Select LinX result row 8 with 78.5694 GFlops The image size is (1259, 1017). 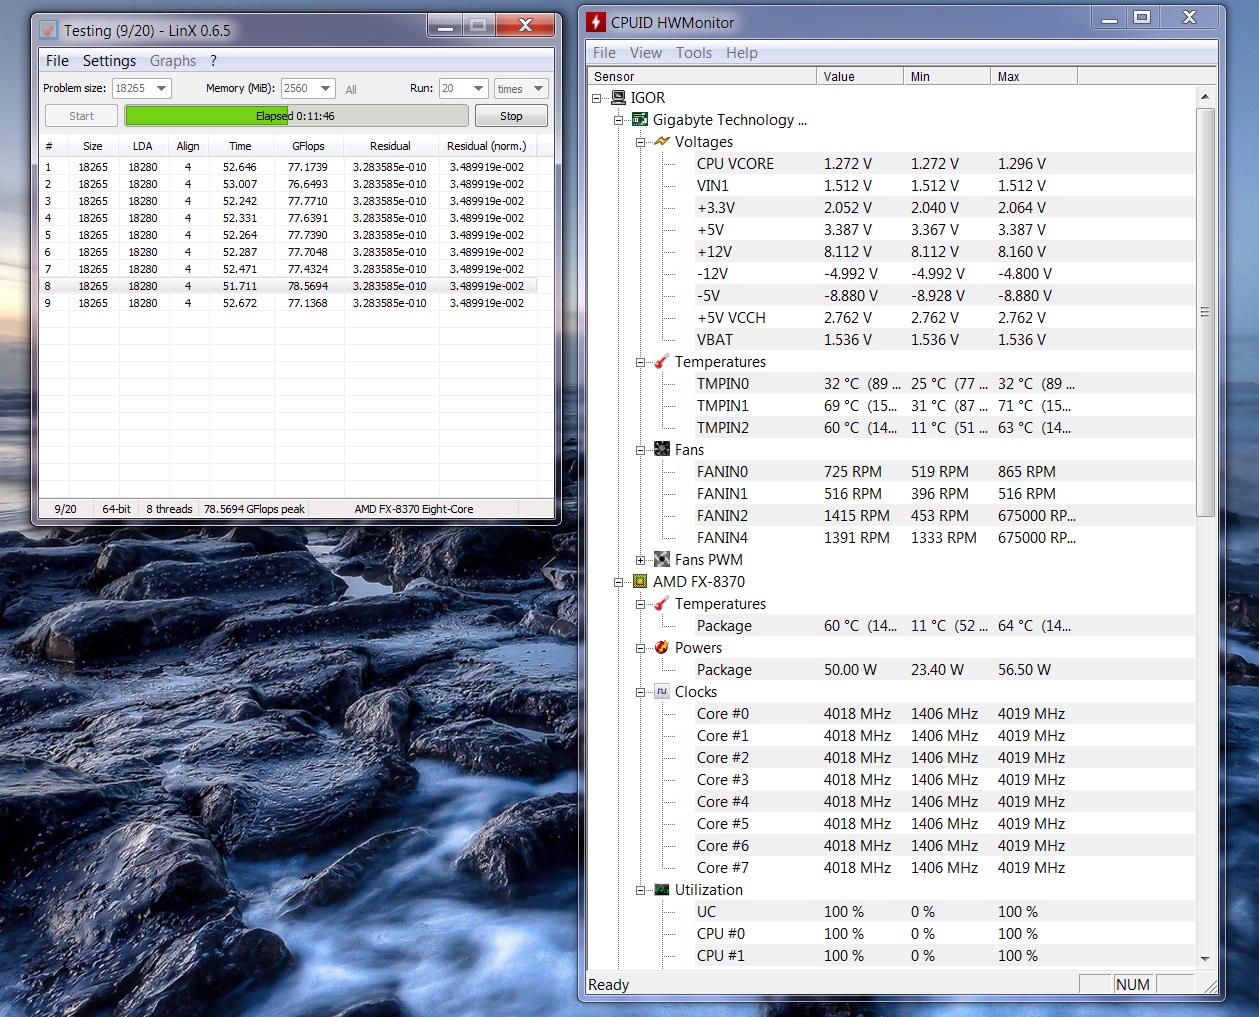click(x=288, y=286)
